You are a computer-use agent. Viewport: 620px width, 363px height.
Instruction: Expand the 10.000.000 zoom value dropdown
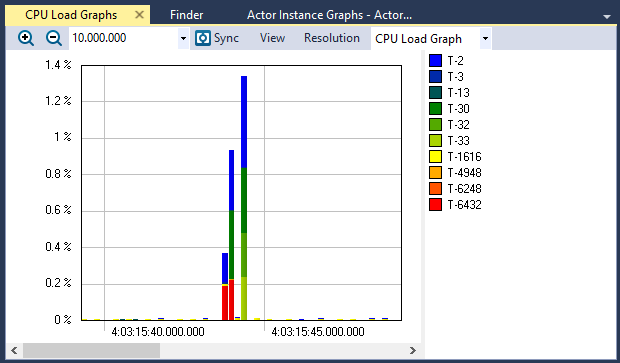pos(183,38)
